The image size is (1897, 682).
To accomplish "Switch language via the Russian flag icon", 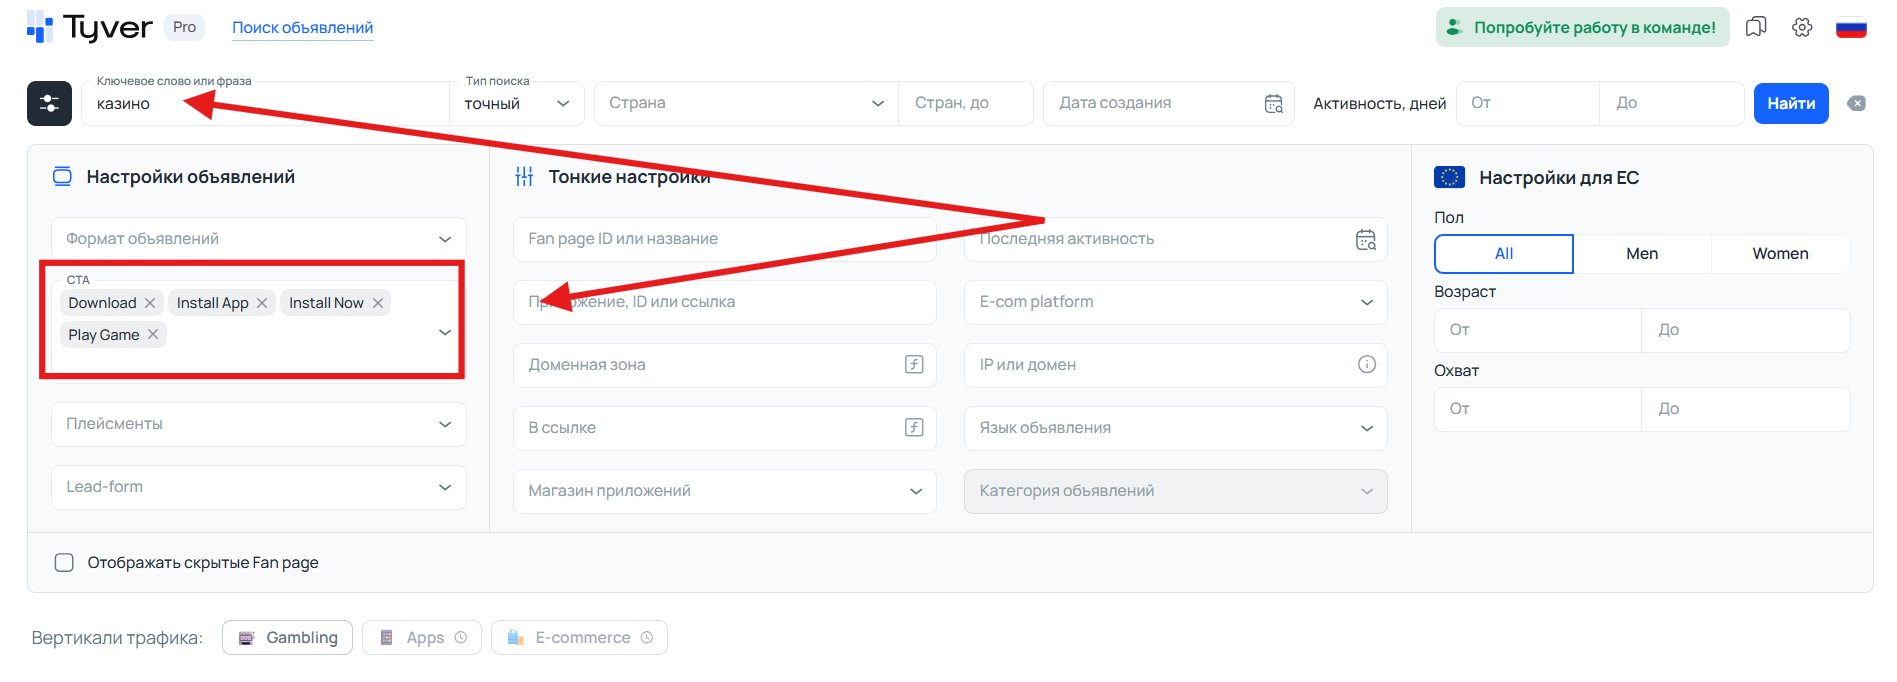I will pyautogui.click(x=1851, y=27).
